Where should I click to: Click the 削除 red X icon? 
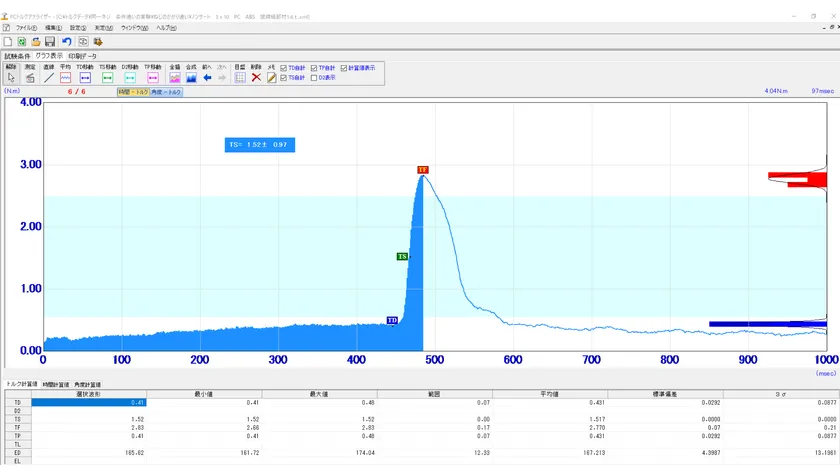[256, 77]
